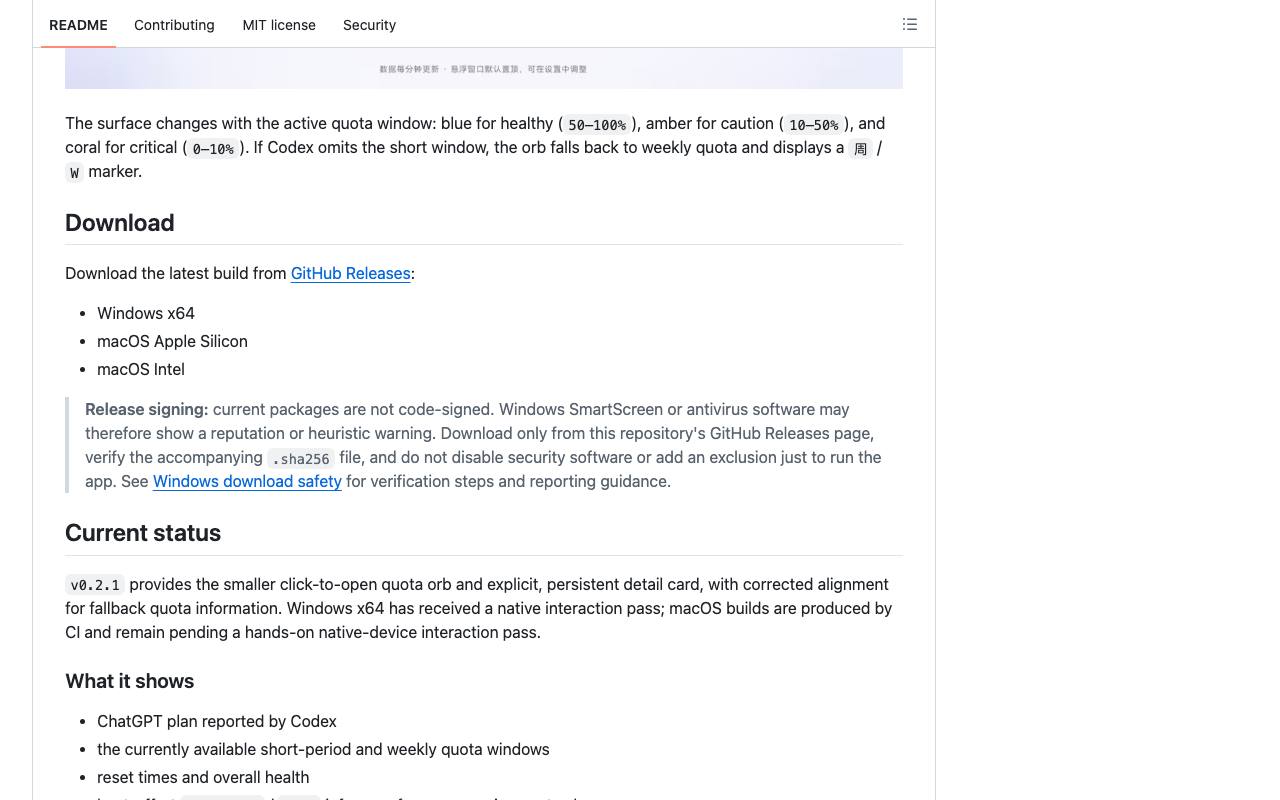Click the bold Release signing label

tap(147, 409)
